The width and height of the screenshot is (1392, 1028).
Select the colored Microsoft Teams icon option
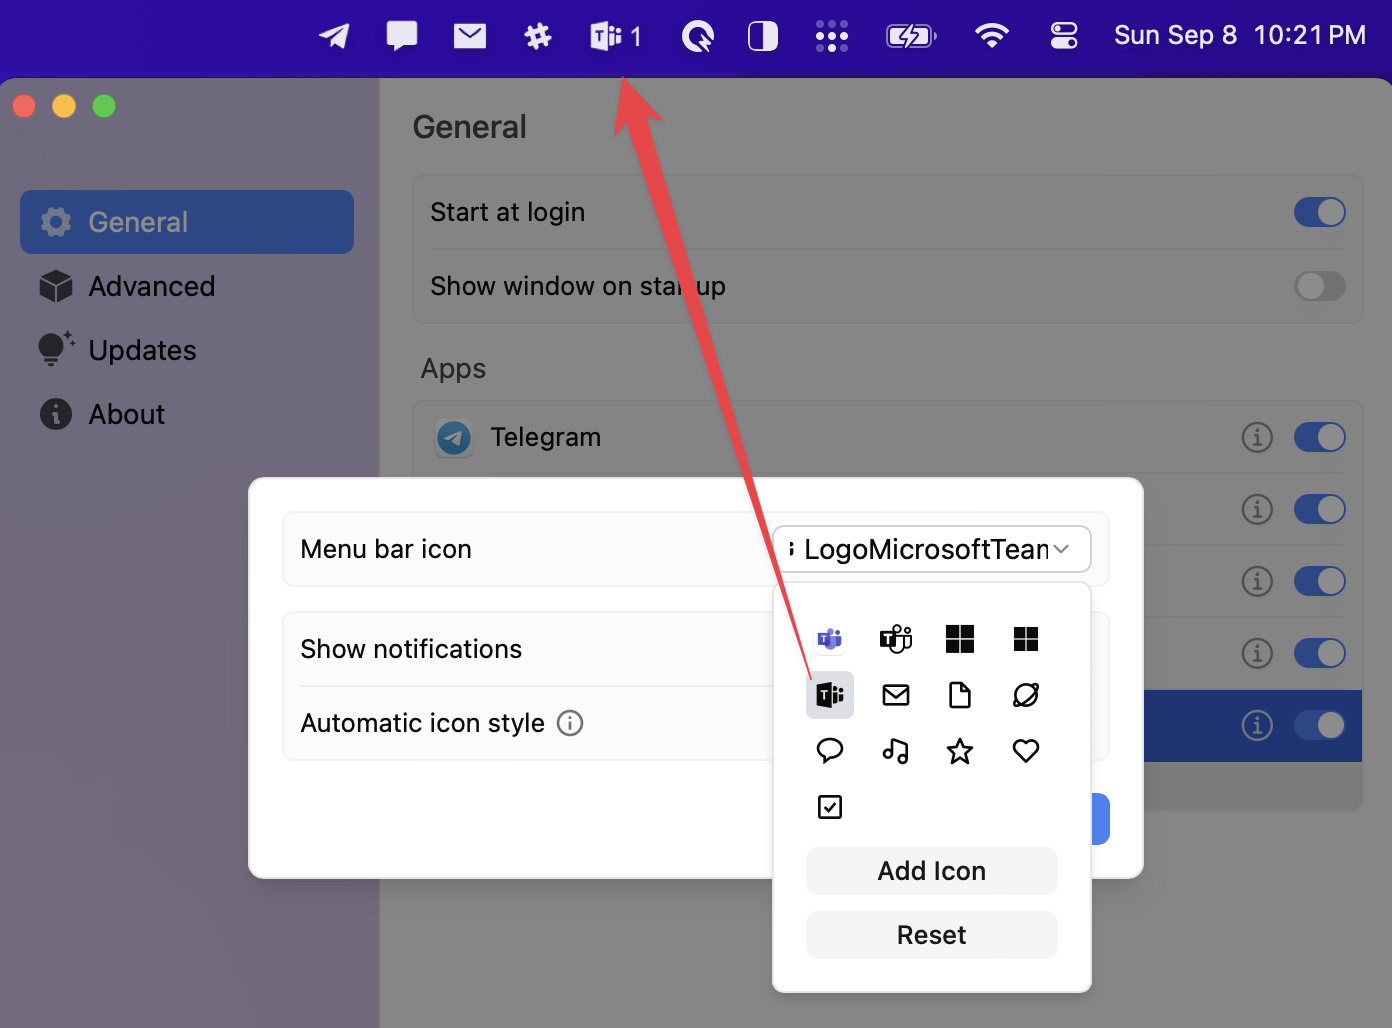(x=830, y=639)
